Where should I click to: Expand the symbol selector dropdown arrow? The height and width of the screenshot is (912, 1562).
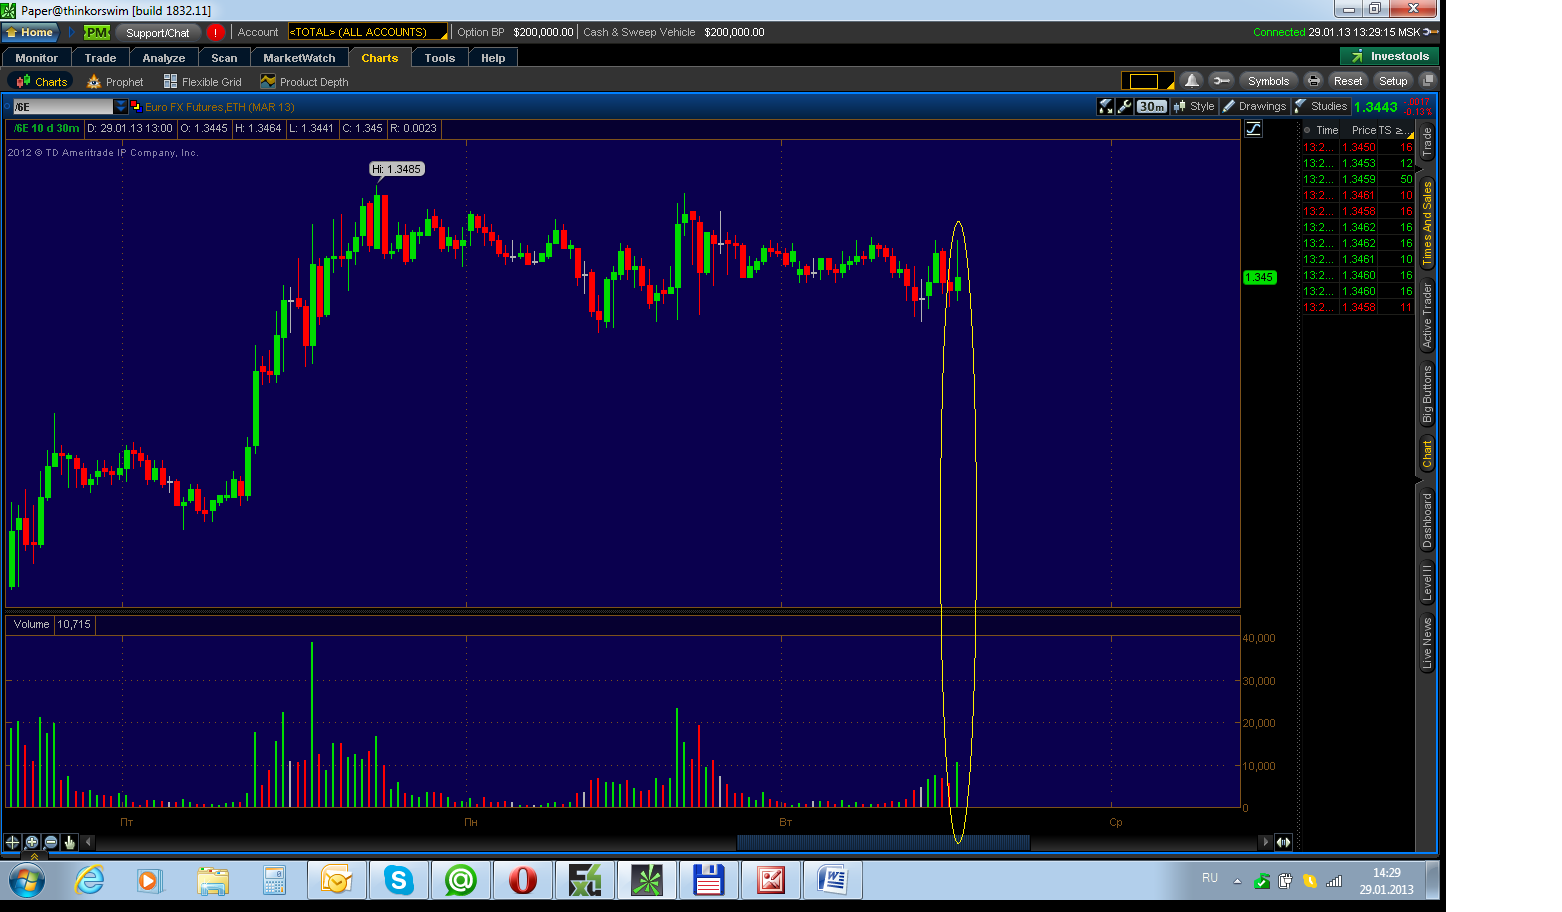coord(121,106)
